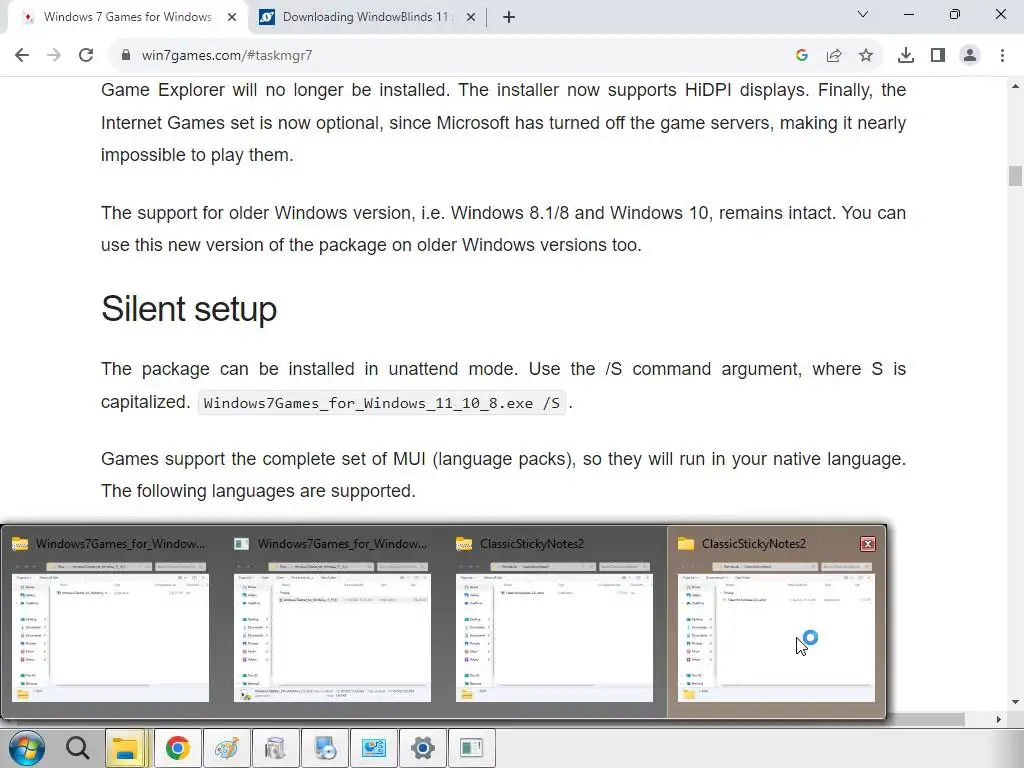Toggle the Chrome side panel
The width and height of the screenshot is (1024, 768).
pos(938,56)
